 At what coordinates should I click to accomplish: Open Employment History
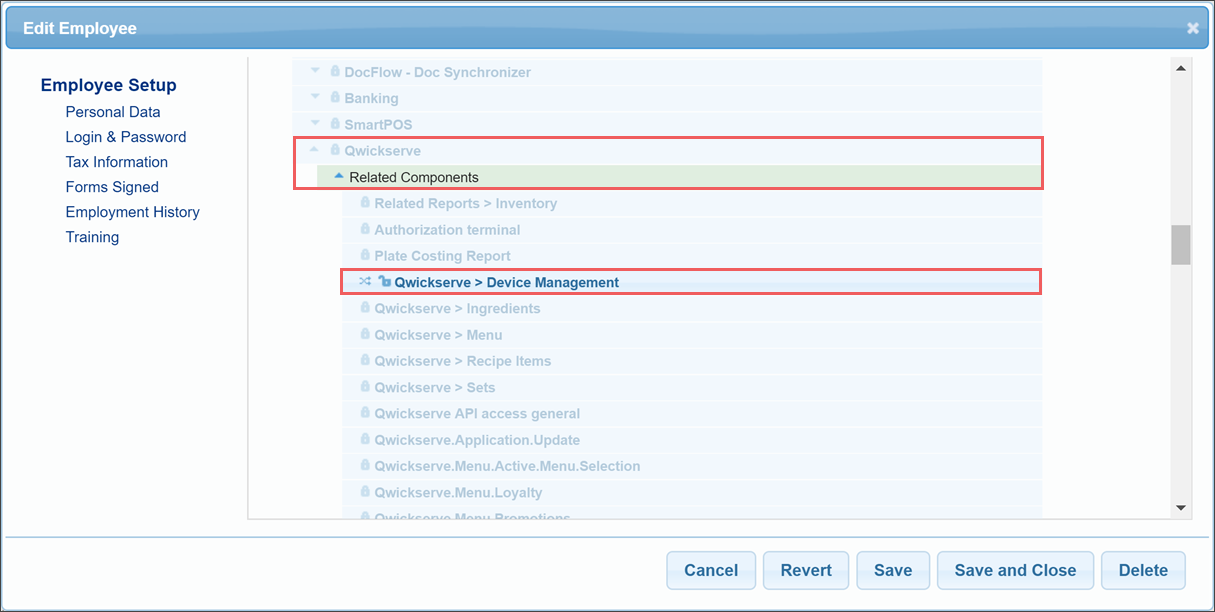133,212
